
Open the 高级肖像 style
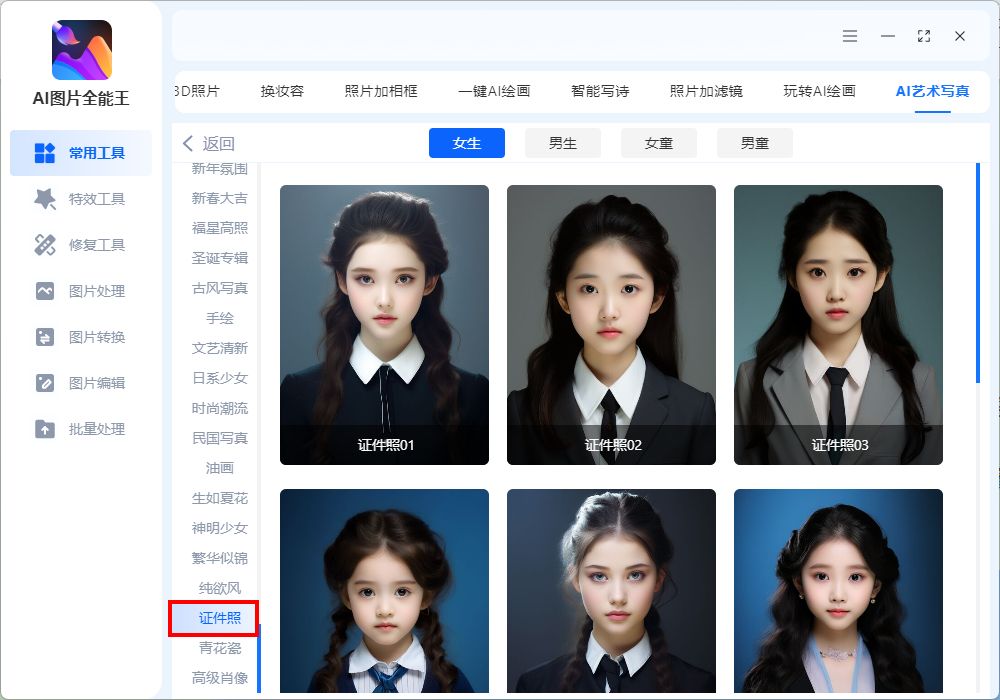219,678
